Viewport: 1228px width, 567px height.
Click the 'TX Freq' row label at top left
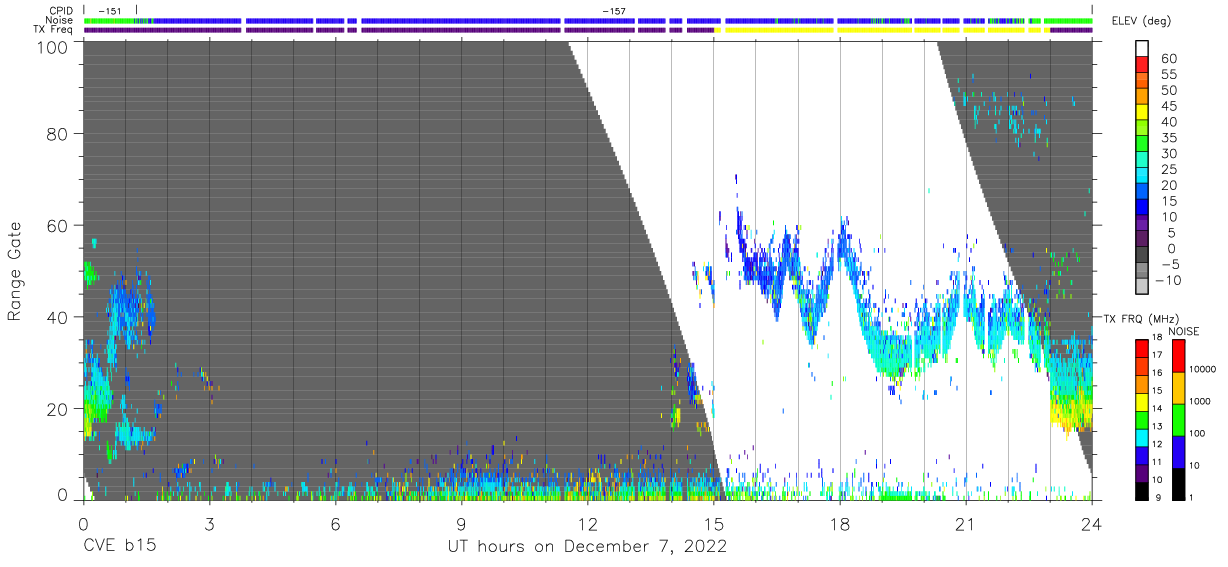point(53,30)
